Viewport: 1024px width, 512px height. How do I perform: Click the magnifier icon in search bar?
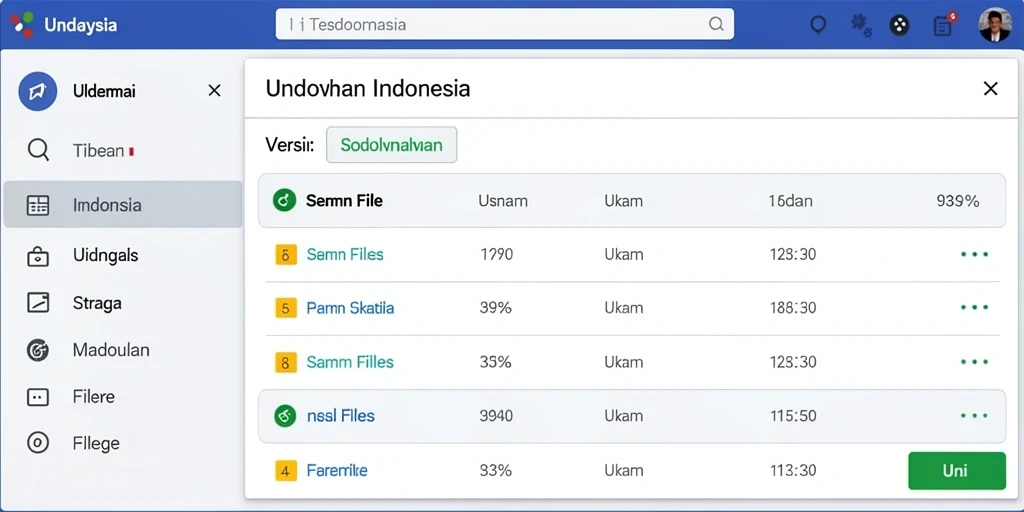point(716,24)
